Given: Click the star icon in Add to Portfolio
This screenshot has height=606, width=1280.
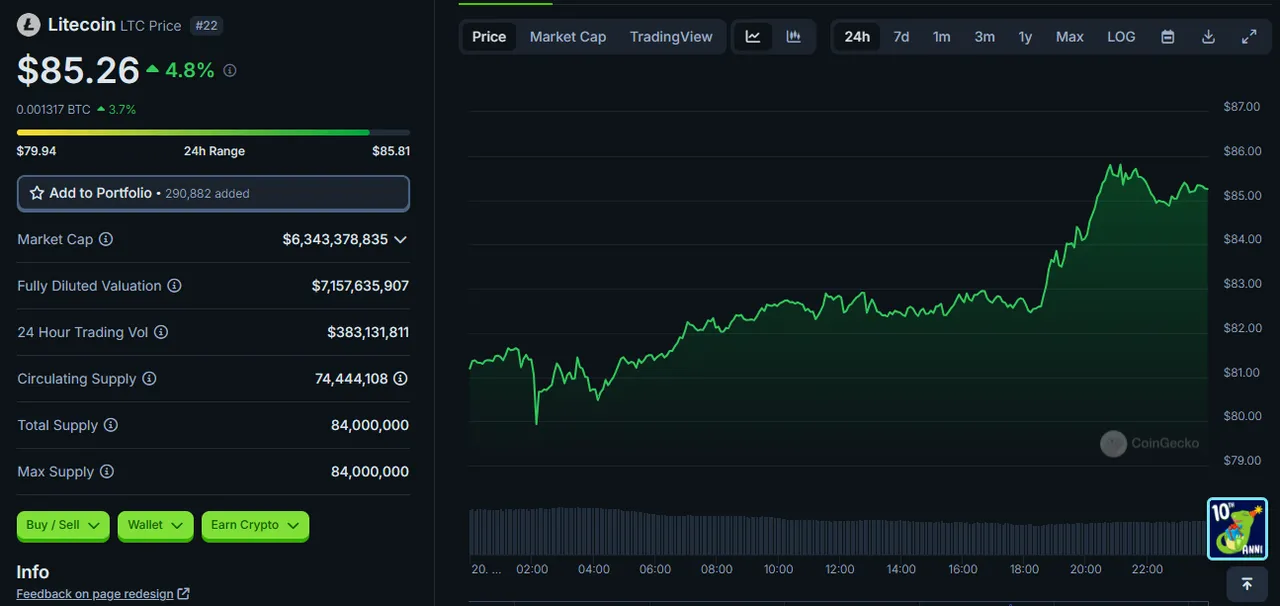Looking at the screenshot, I should pos(37,193).
